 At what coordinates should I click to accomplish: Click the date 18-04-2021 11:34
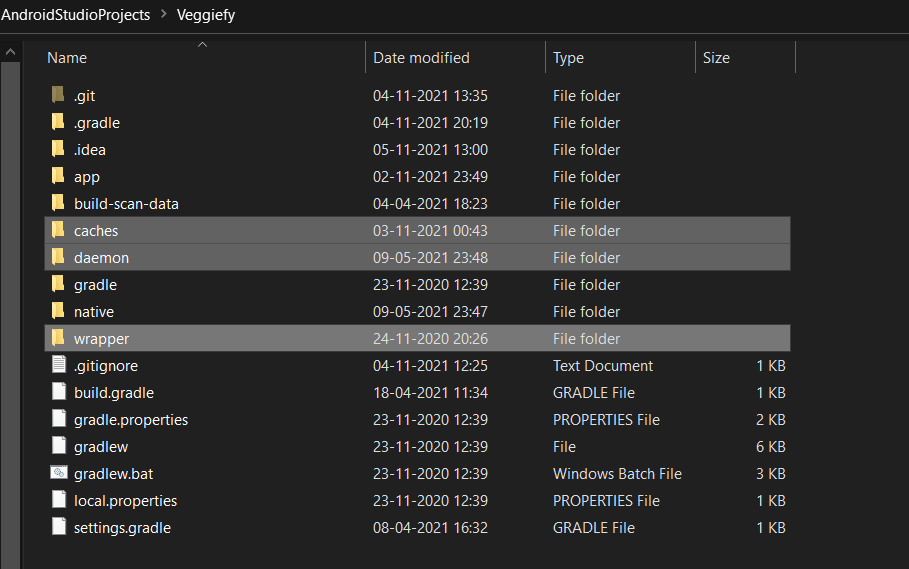coord(430,393)
